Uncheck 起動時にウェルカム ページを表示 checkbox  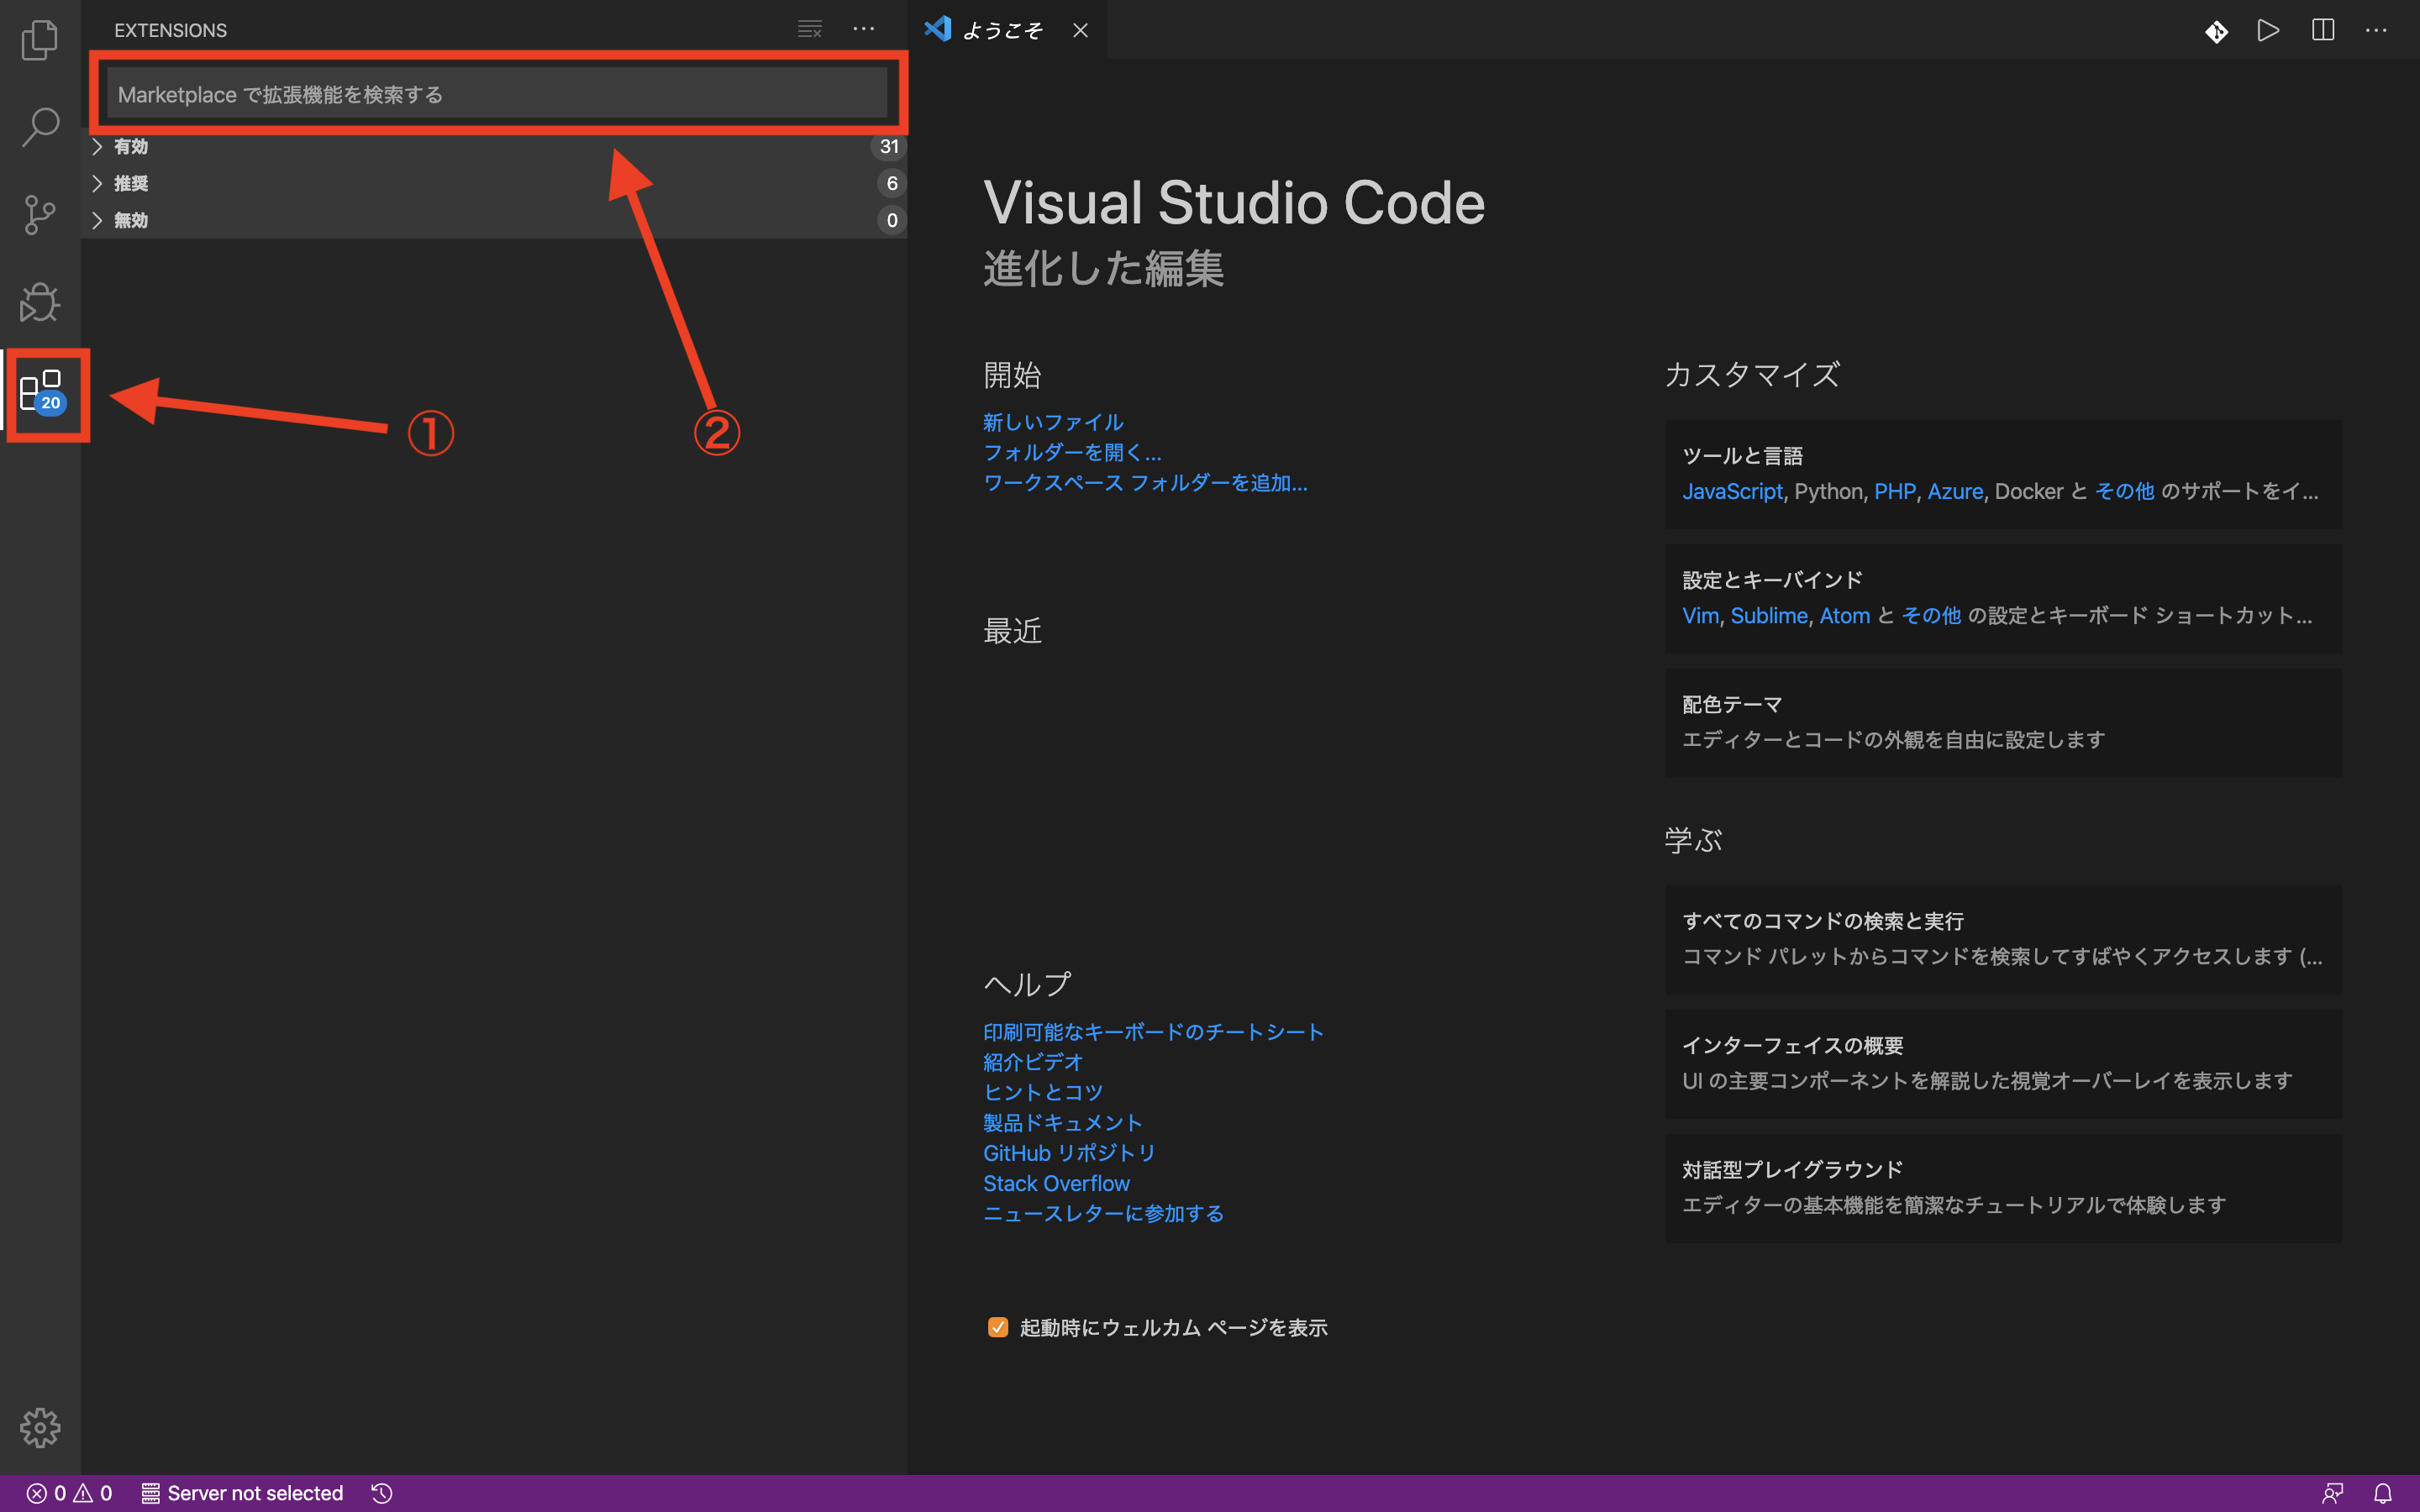pyautogui.click(x=997, y=1327)
